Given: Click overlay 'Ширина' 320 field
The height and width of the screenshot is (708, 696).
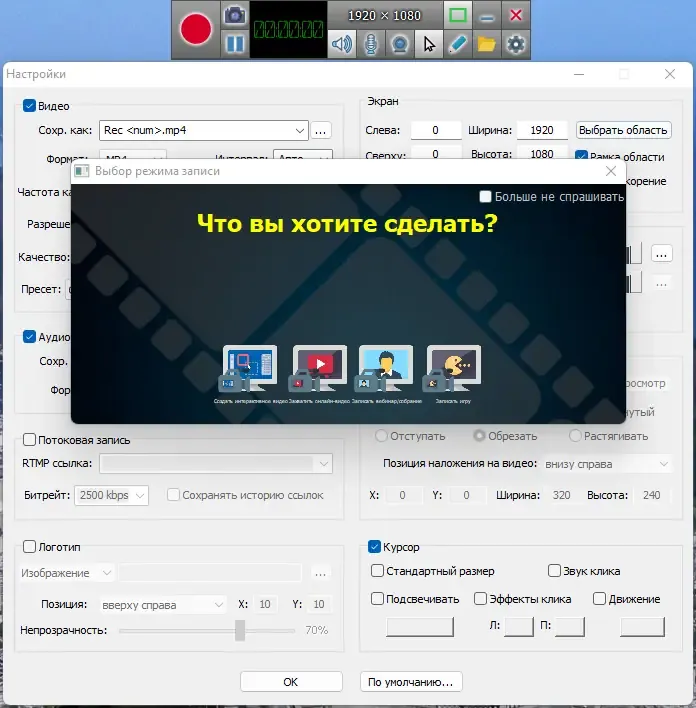Looking at the screenshot, I should 562,495.
